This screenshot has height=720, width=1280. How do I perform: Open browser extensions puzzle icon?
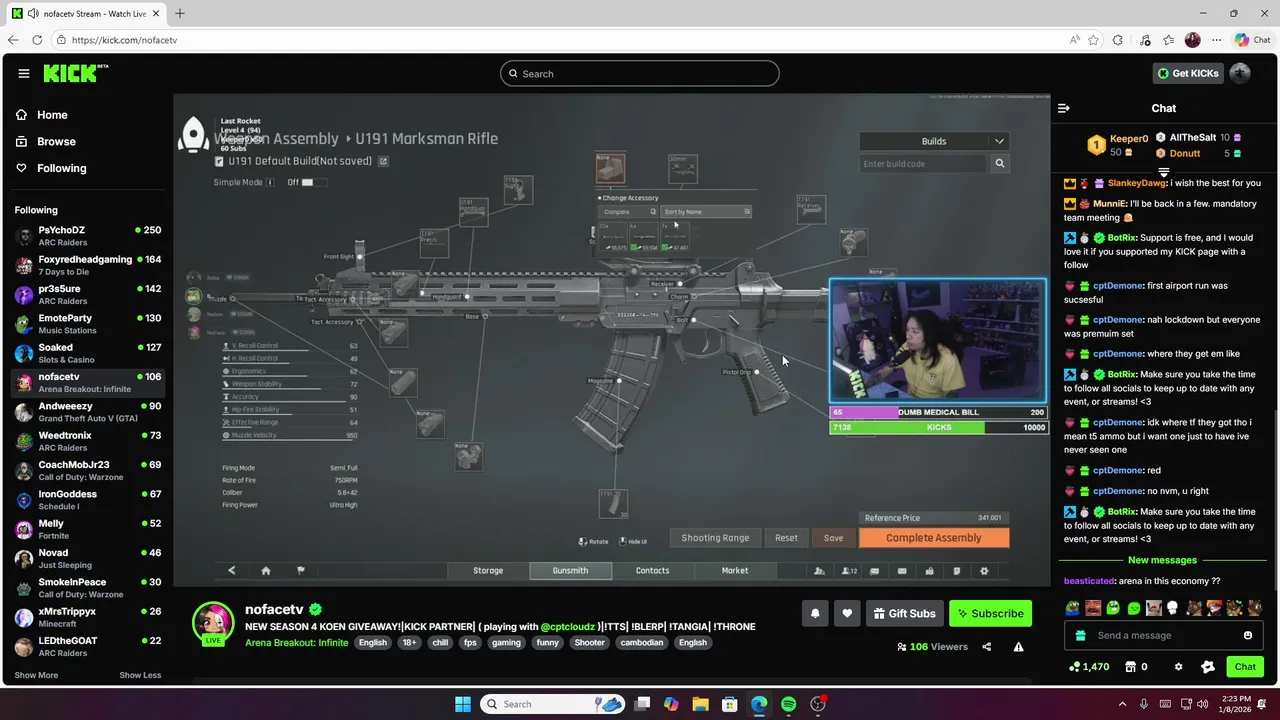pyautogui.click(x=1118, y=40)
